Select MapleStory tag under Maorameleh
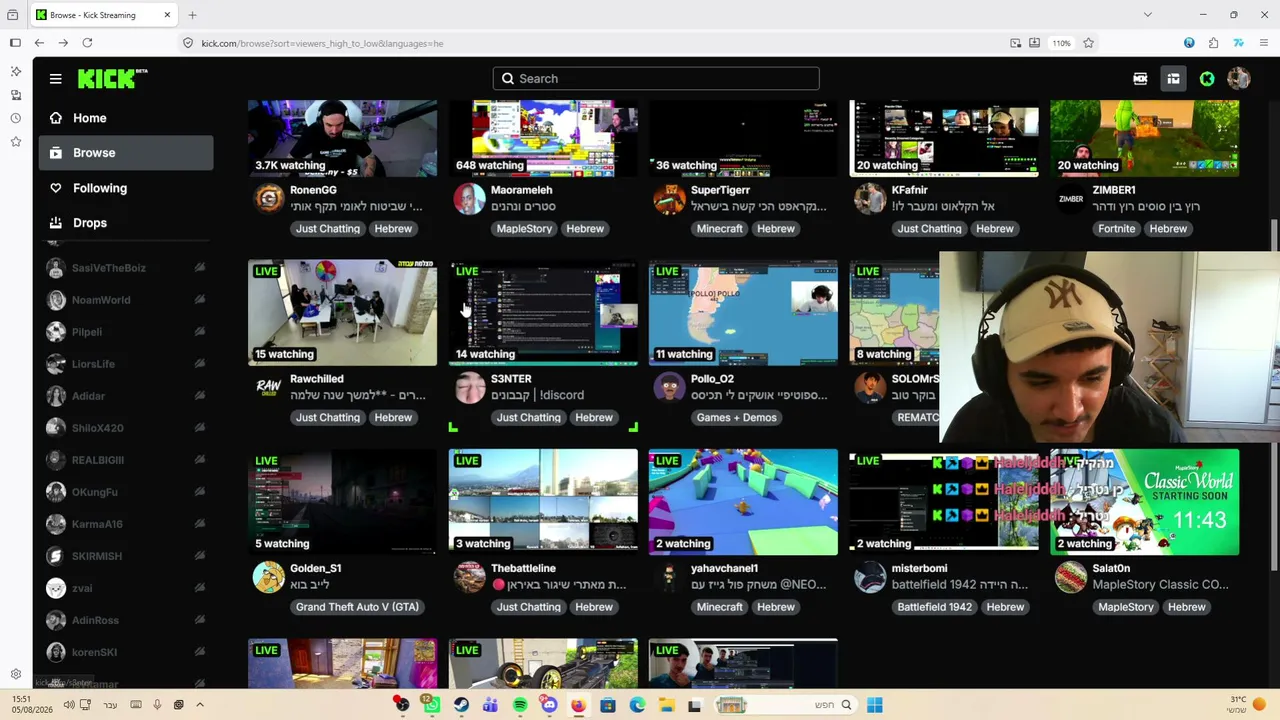This screenshot has width=1280, height=720. click(524, 229)
